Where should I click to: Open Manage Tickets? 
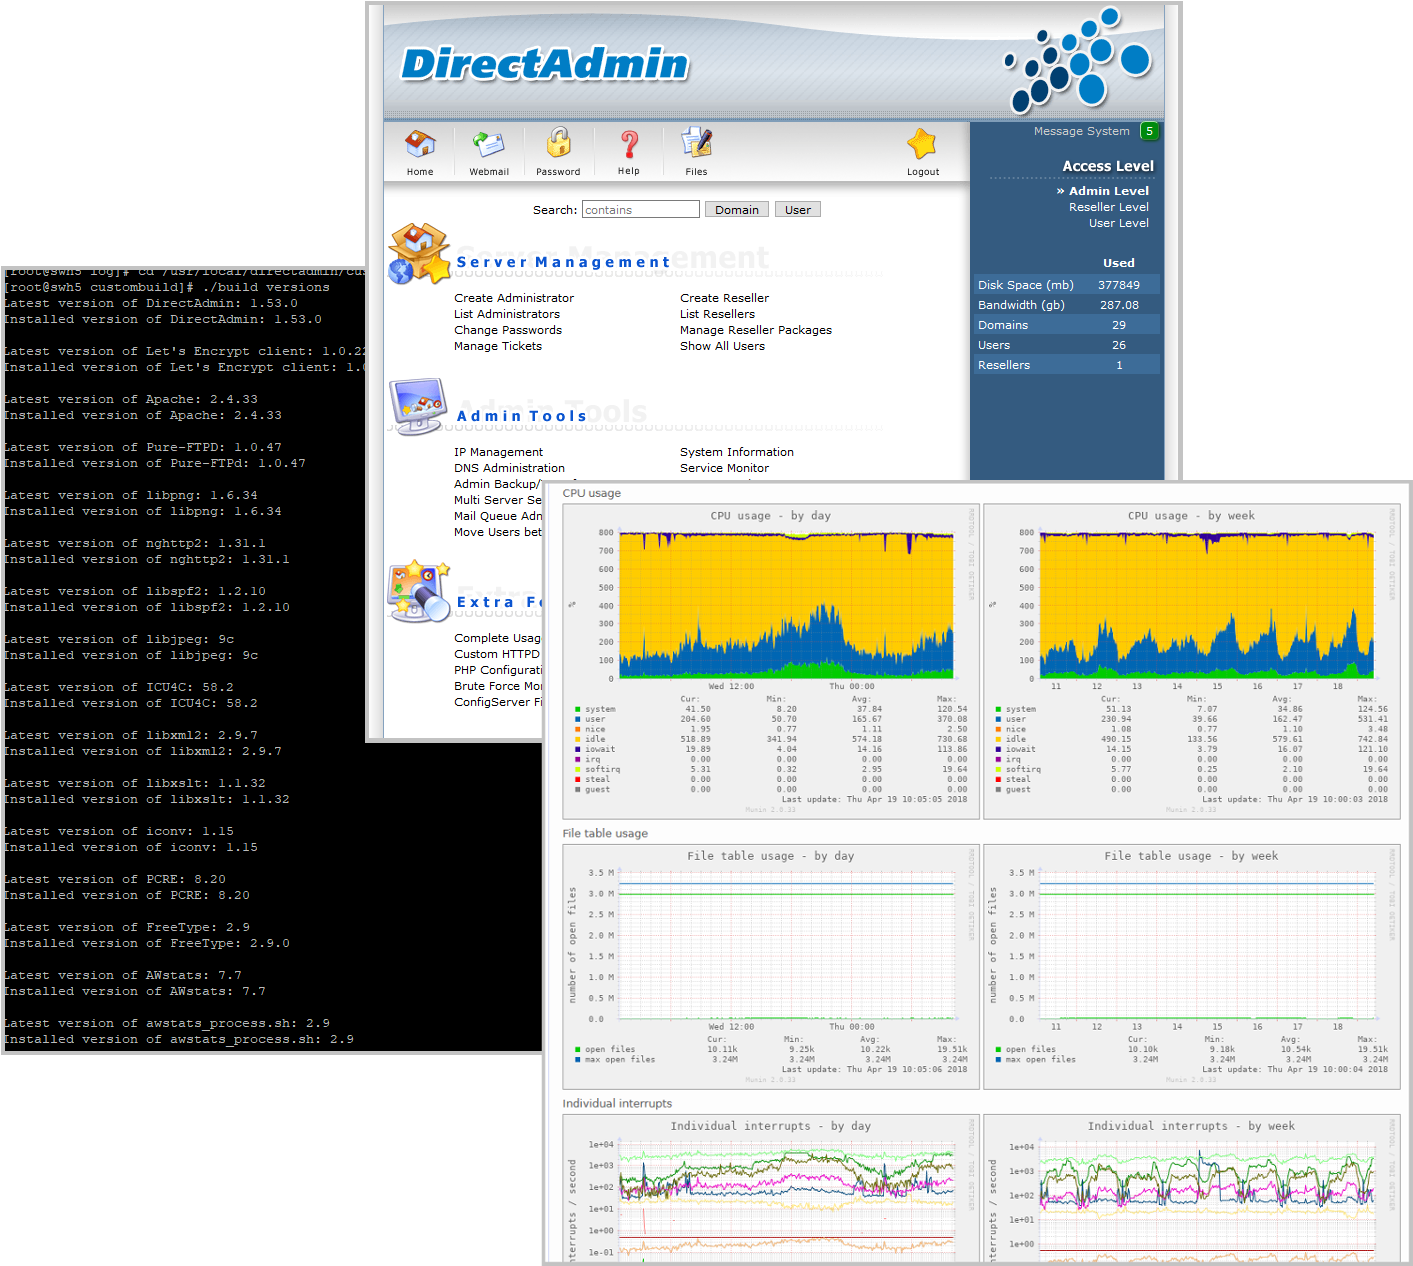tap(498, 346)
